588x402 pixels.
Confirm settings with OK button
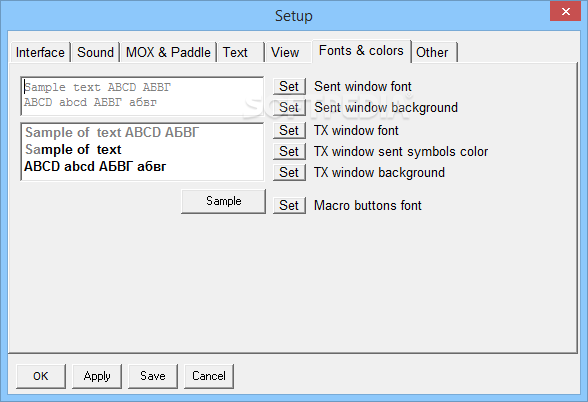point(41,376)
